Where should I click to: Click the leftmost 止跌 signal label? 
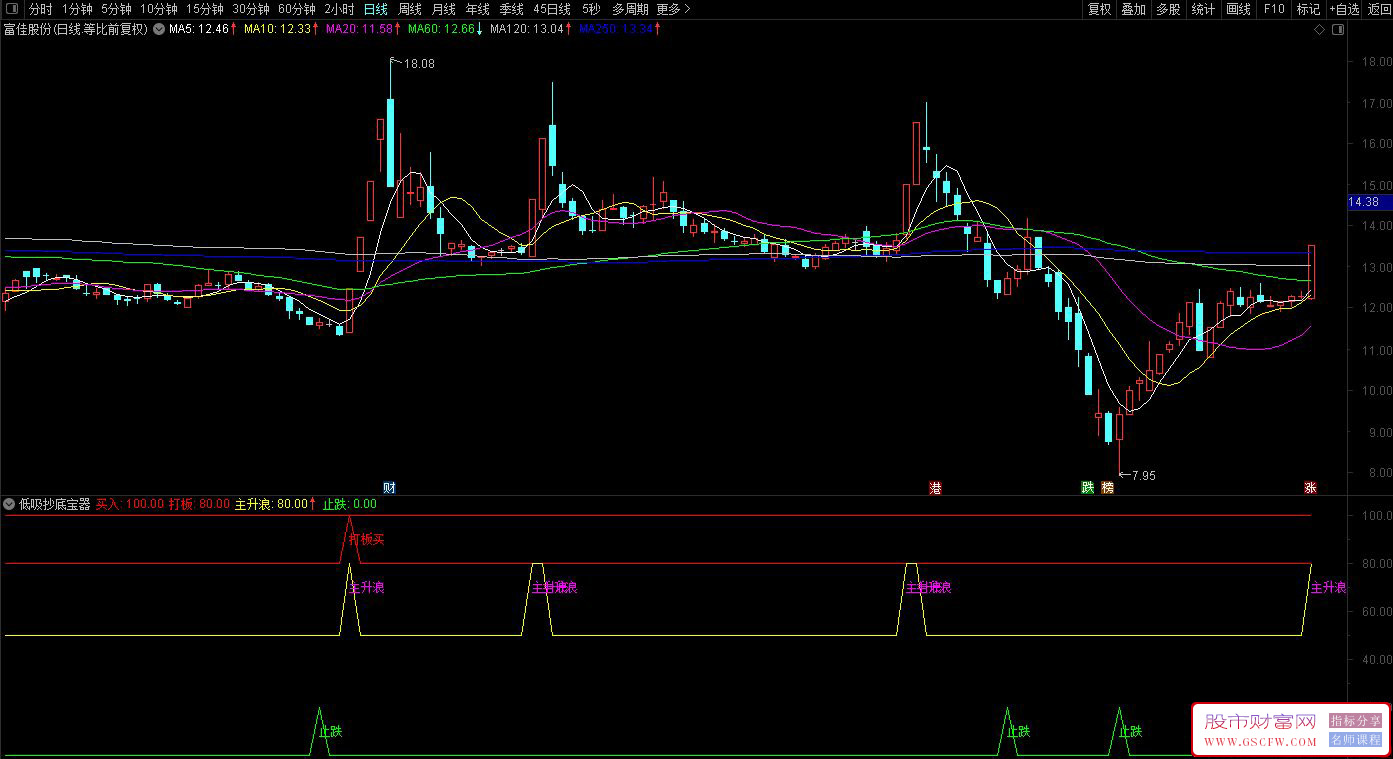[x=330, y=731]
